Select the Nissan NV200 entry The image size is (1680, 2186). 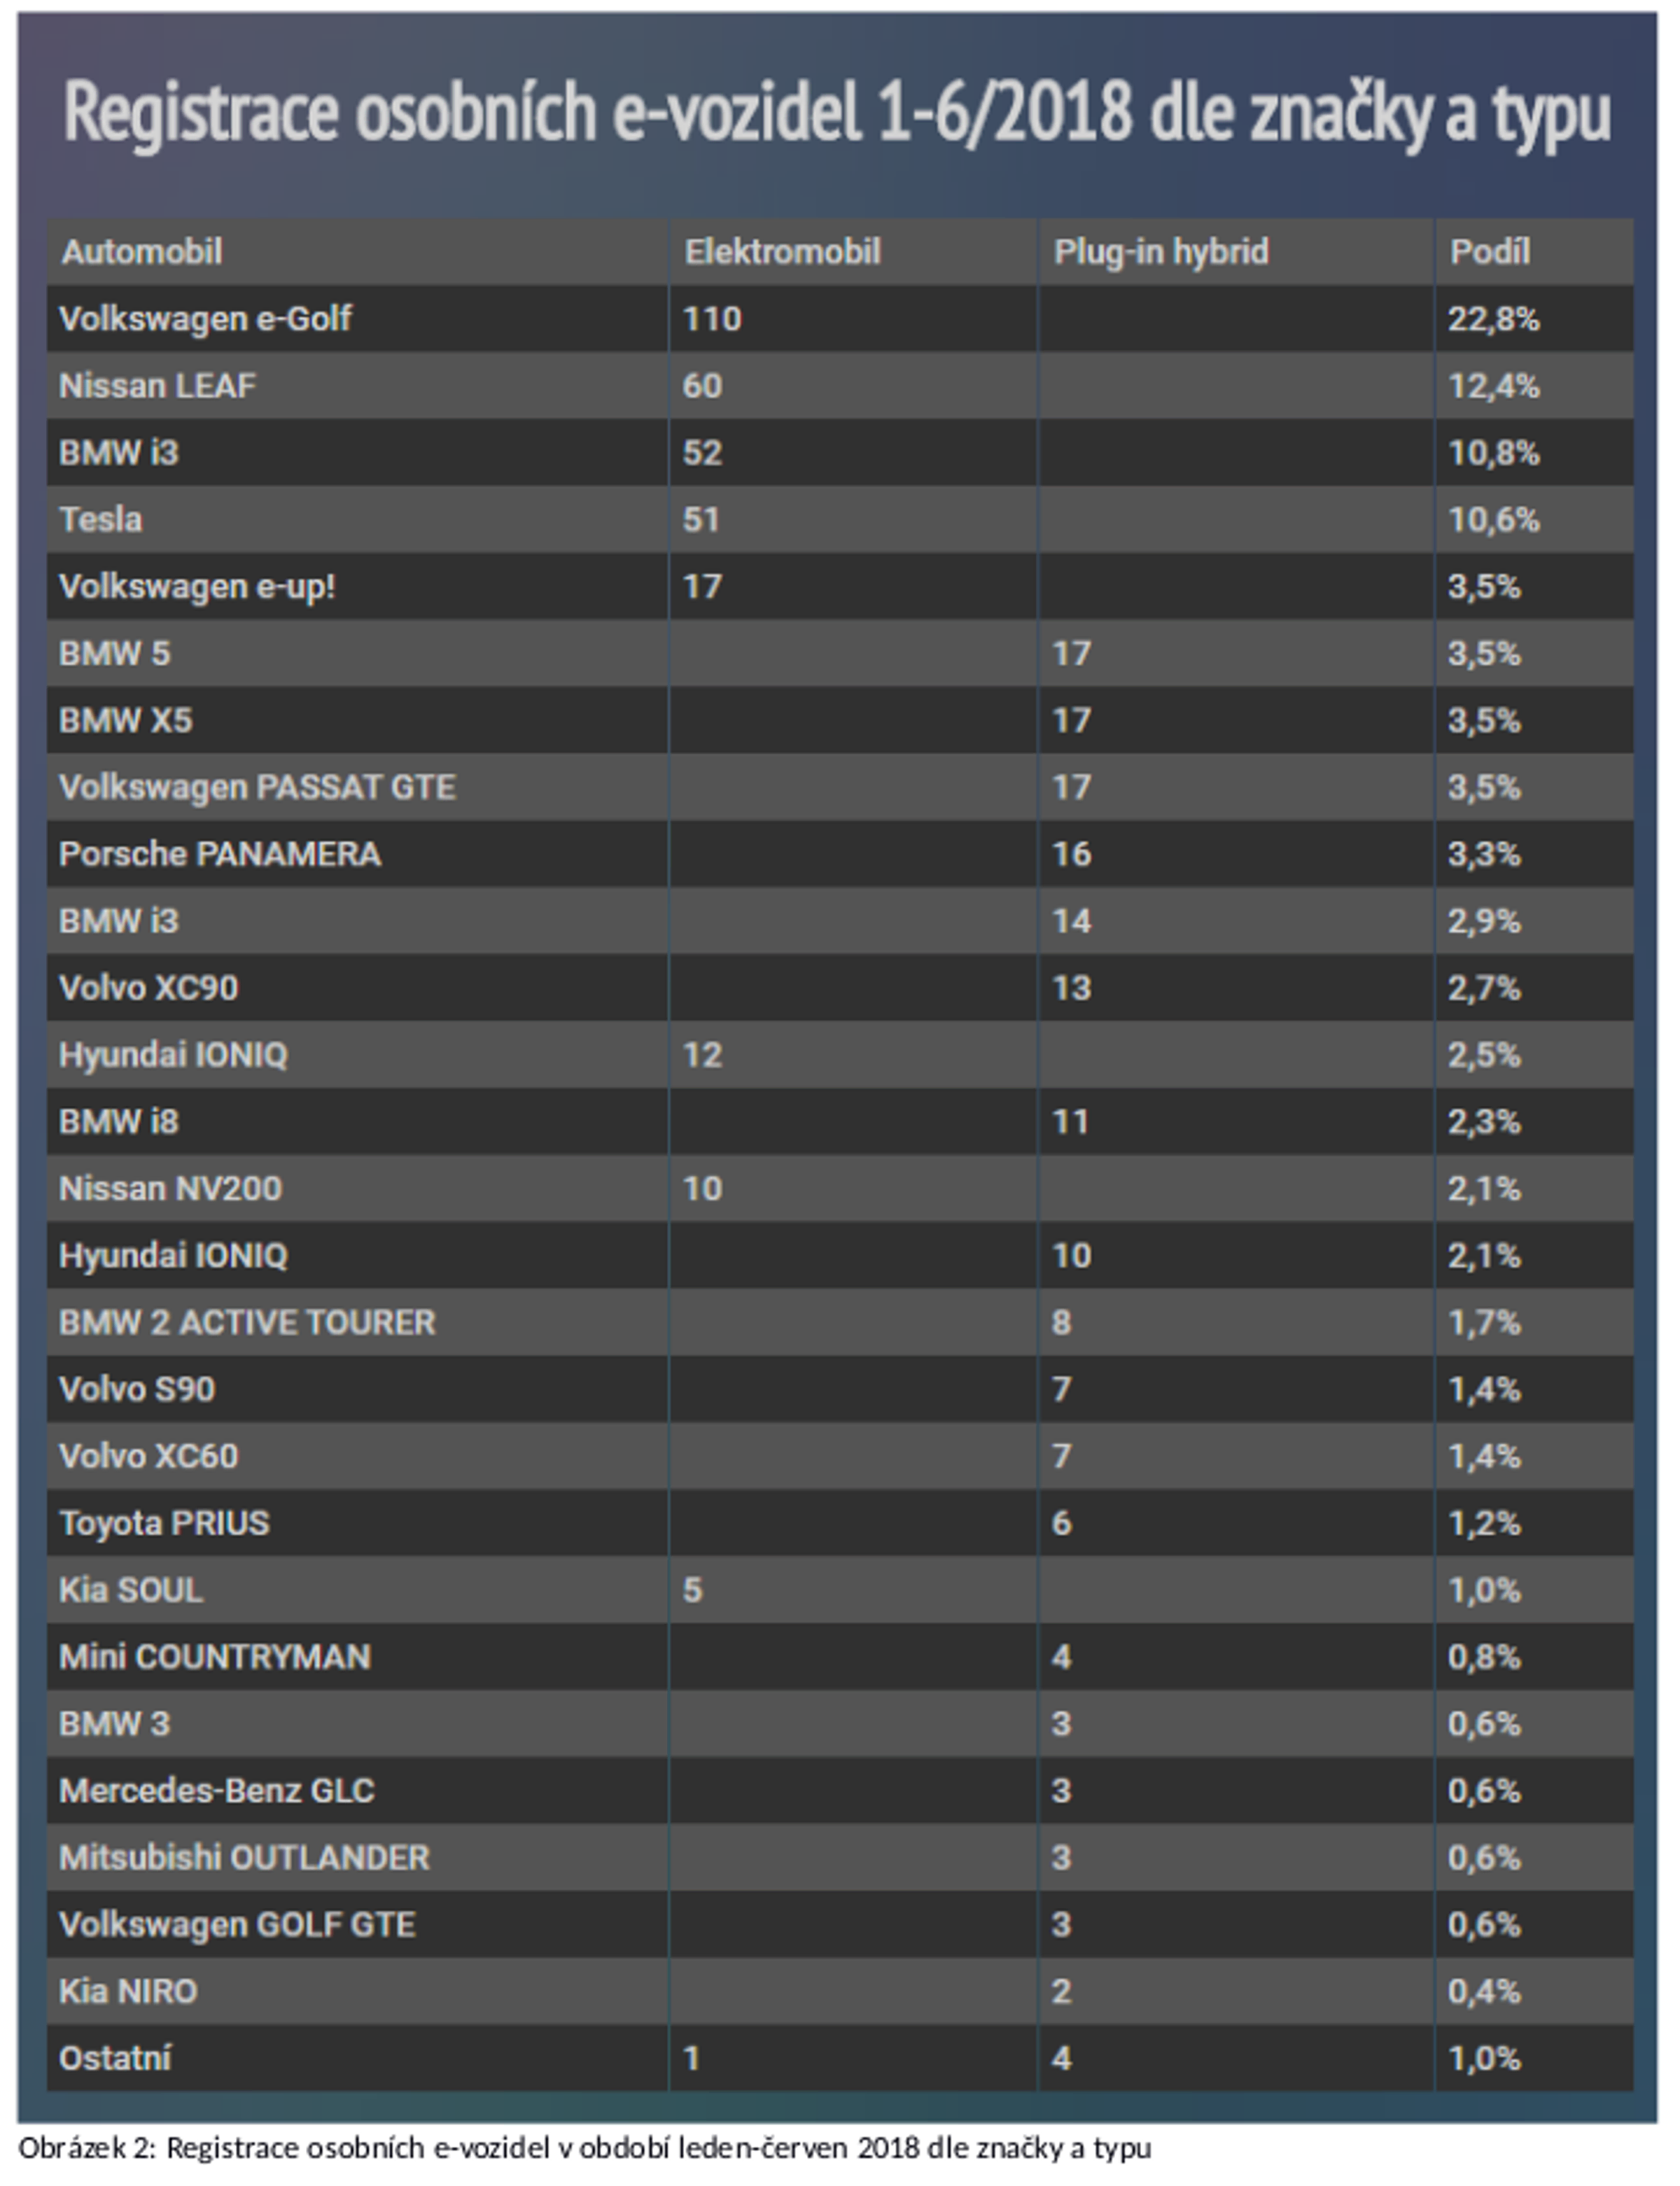pos(170,1188)
